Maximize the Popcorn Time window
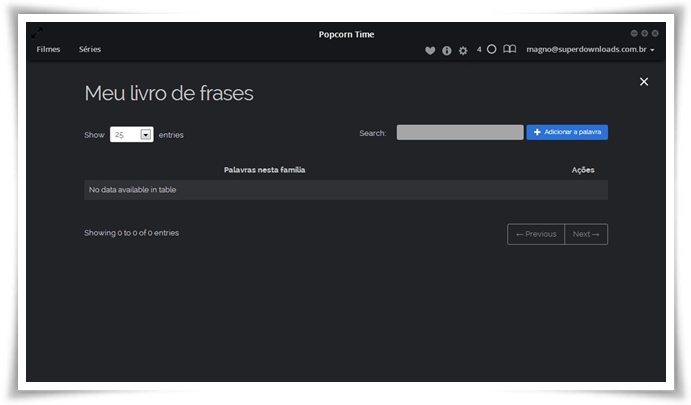The image size is (691, 405). (x=644, y=33)
